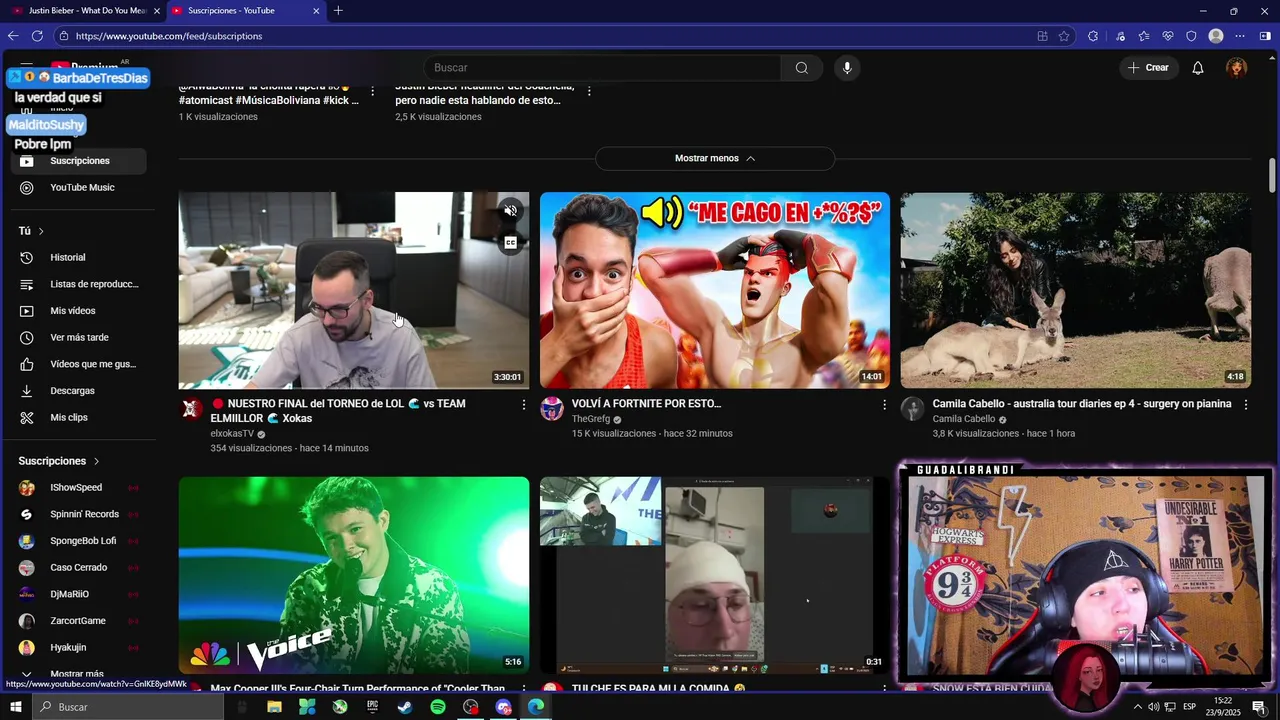The height and width of the screenshot is (720, 1280).
Task: Click the YouTube search magnifier button
Action: [x=801, y=68]
